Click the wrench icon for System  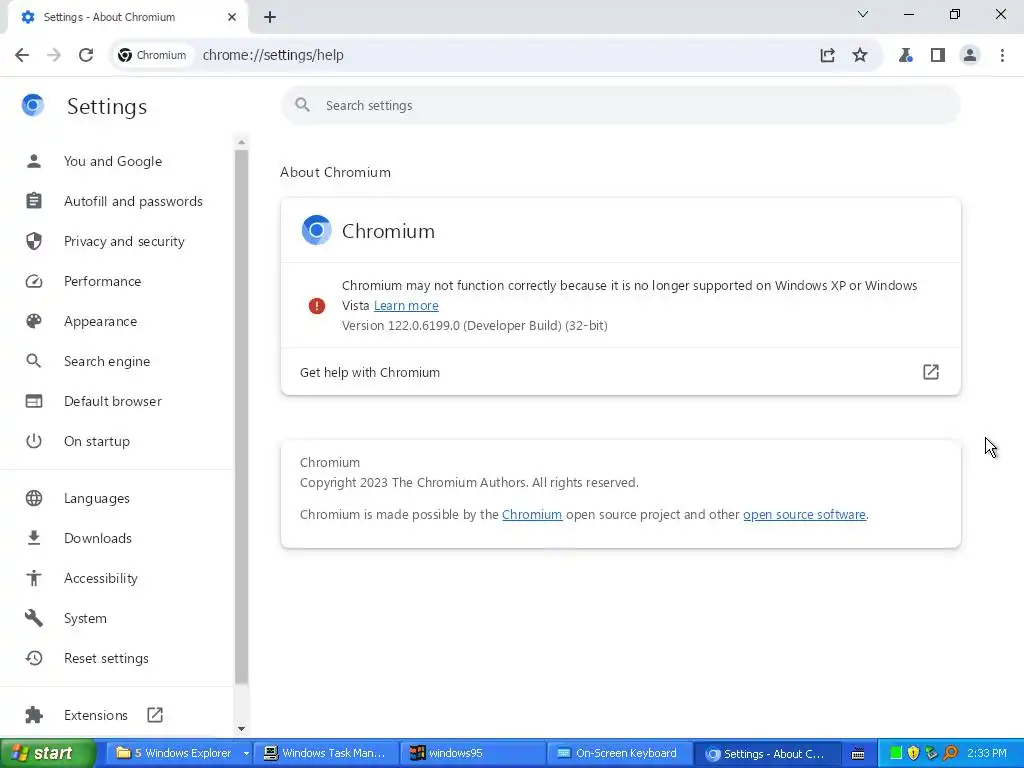tap(34, 618)
